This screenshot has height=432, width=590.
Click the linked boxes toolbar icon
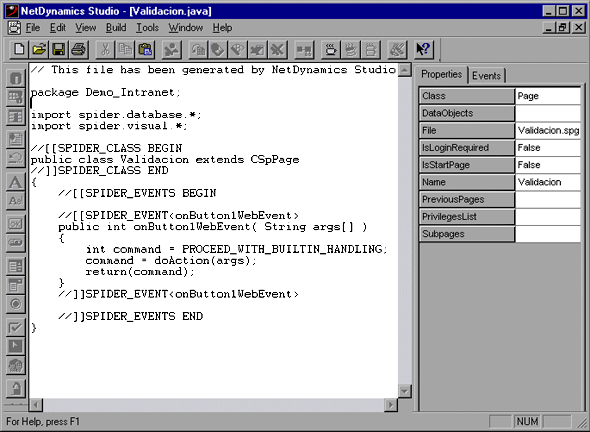(x=304, y=49)
